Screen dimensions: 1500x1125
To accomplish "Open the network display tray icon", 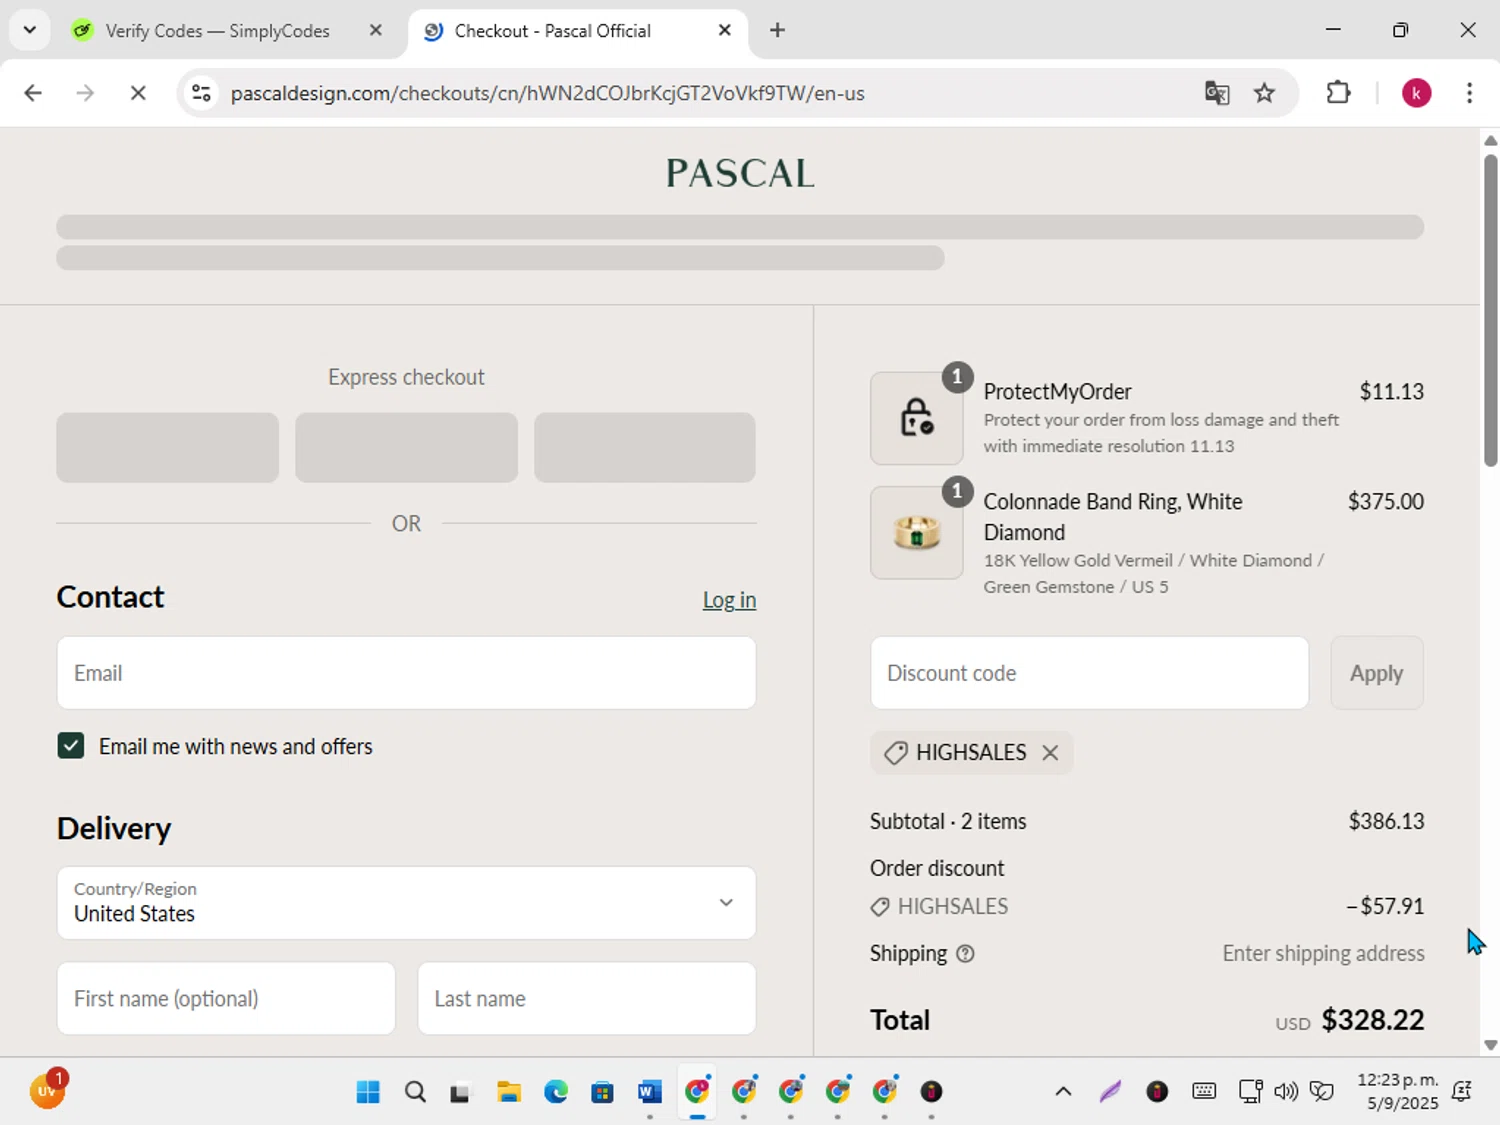I will coord(1250,1092).
